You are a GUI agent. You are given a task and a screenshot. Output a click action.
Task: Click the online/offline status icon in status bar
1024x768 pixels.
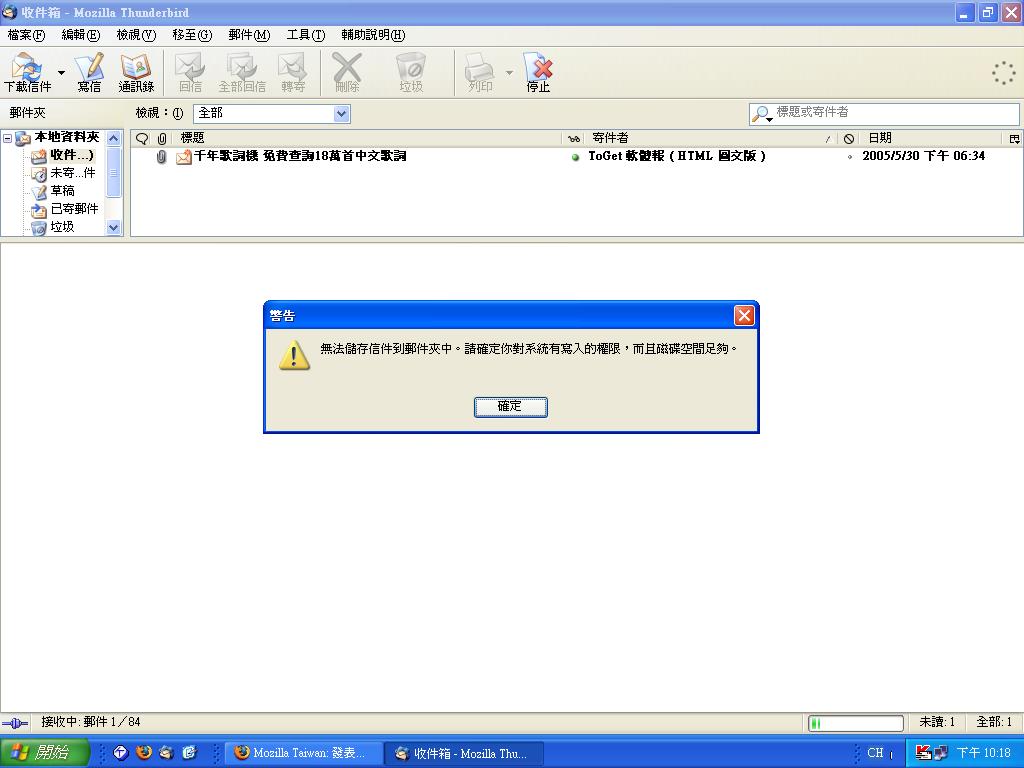(15, 722)
